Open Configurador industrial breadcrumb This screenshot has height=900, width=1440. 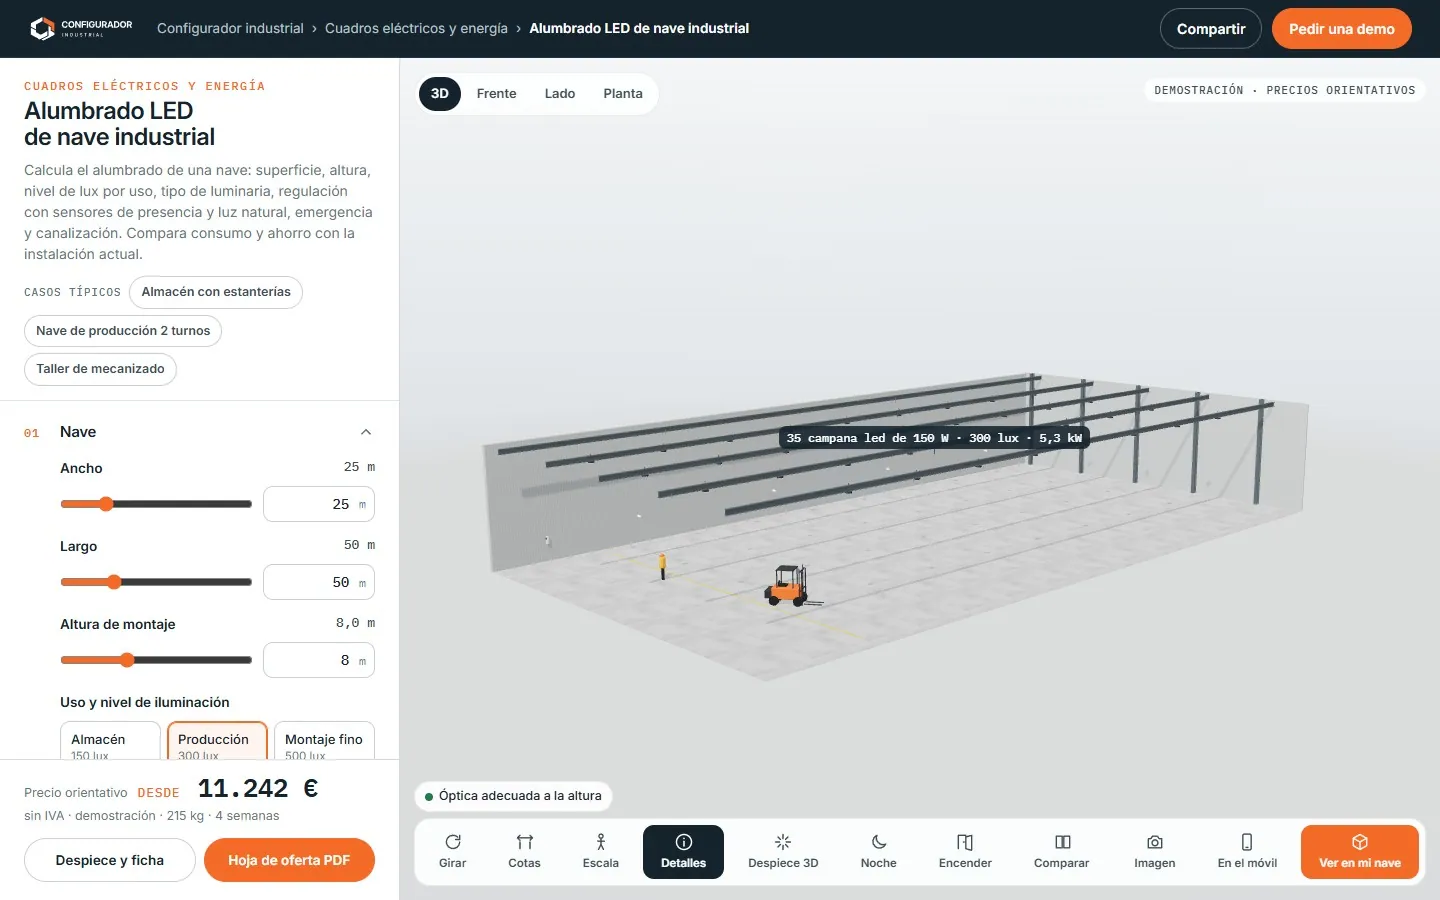[x=230, y=28]
